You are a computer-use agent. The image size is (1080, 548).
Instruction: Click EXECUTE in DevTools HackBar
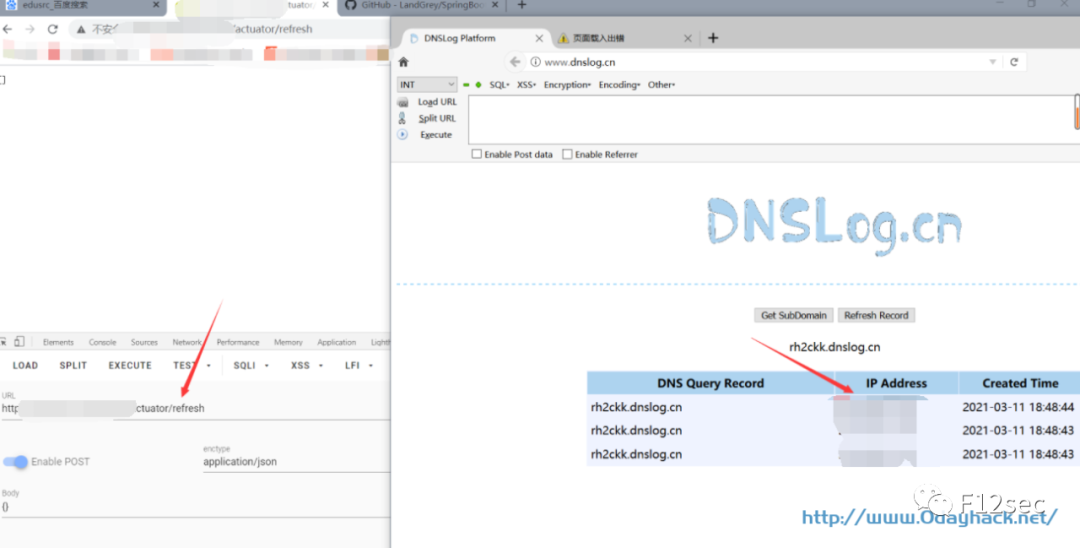130,366
